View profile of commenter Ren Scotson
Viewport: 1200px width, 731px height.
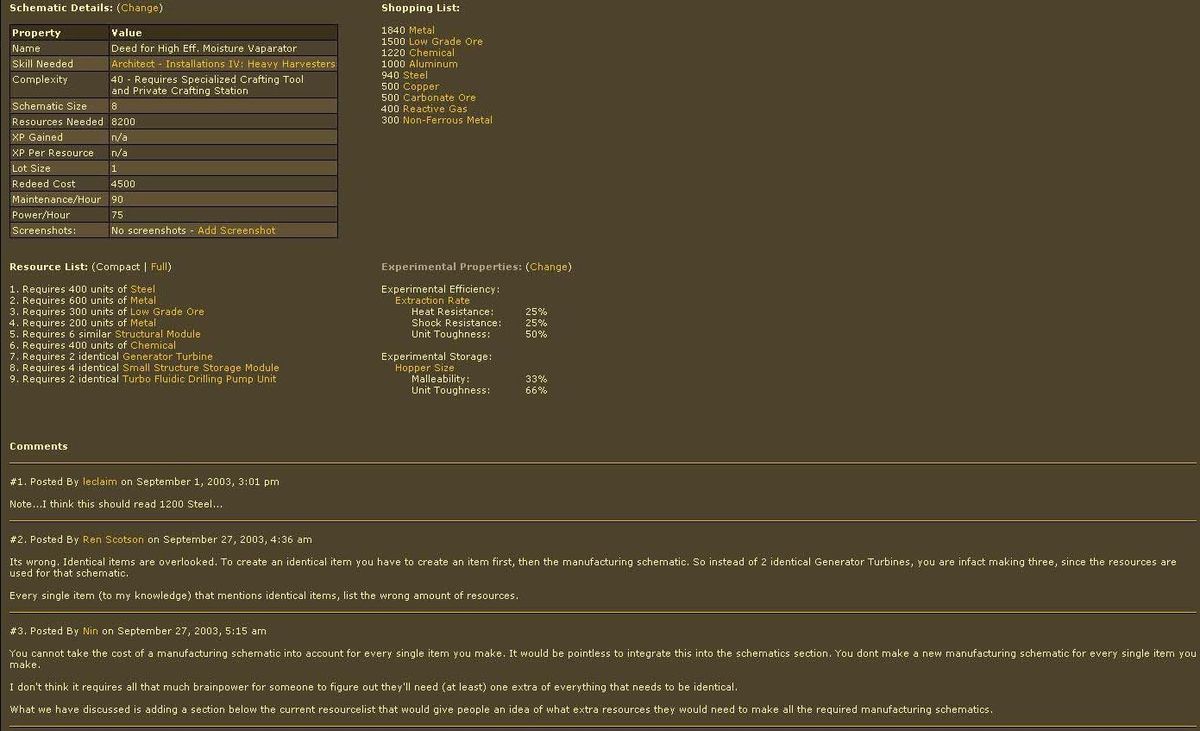point(113,540)
